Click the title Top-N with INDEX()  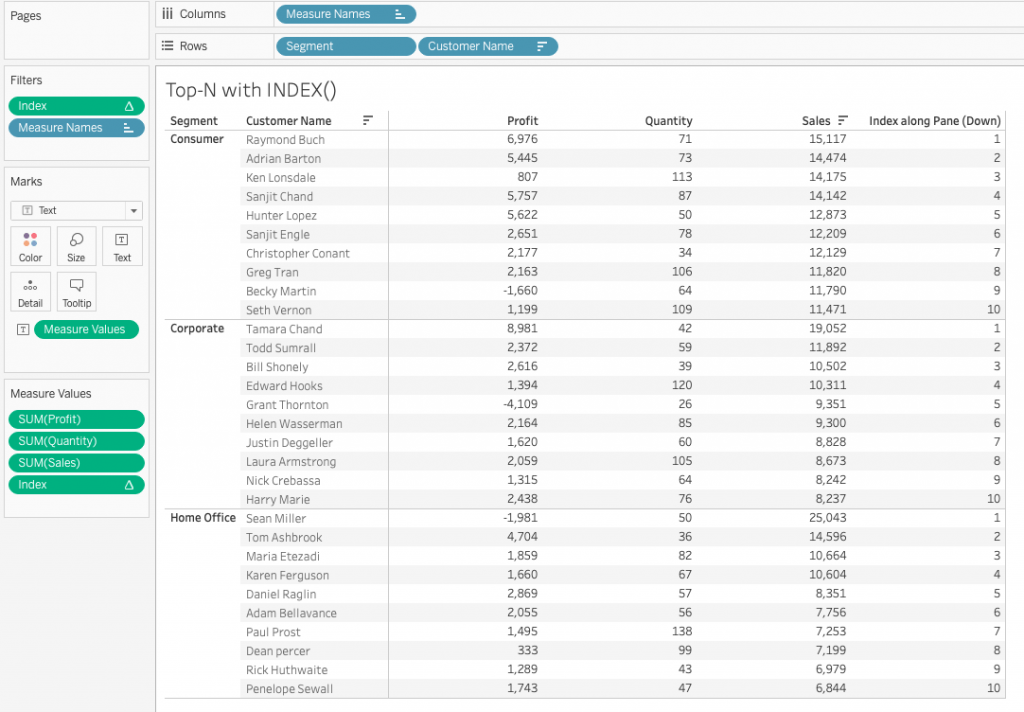click(x=251, y=90)
